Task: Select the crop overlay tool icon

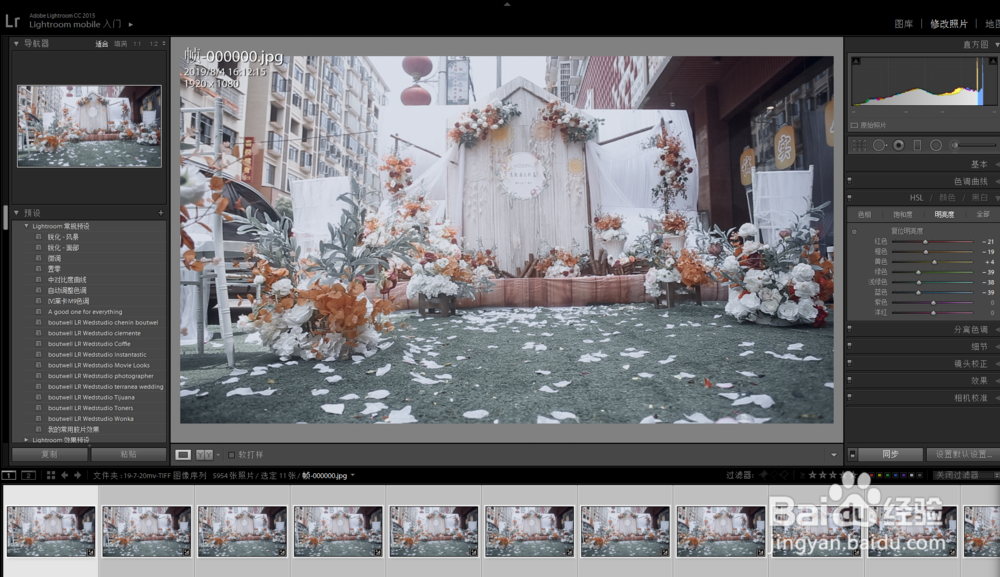Action: click(x=860, y=145)
